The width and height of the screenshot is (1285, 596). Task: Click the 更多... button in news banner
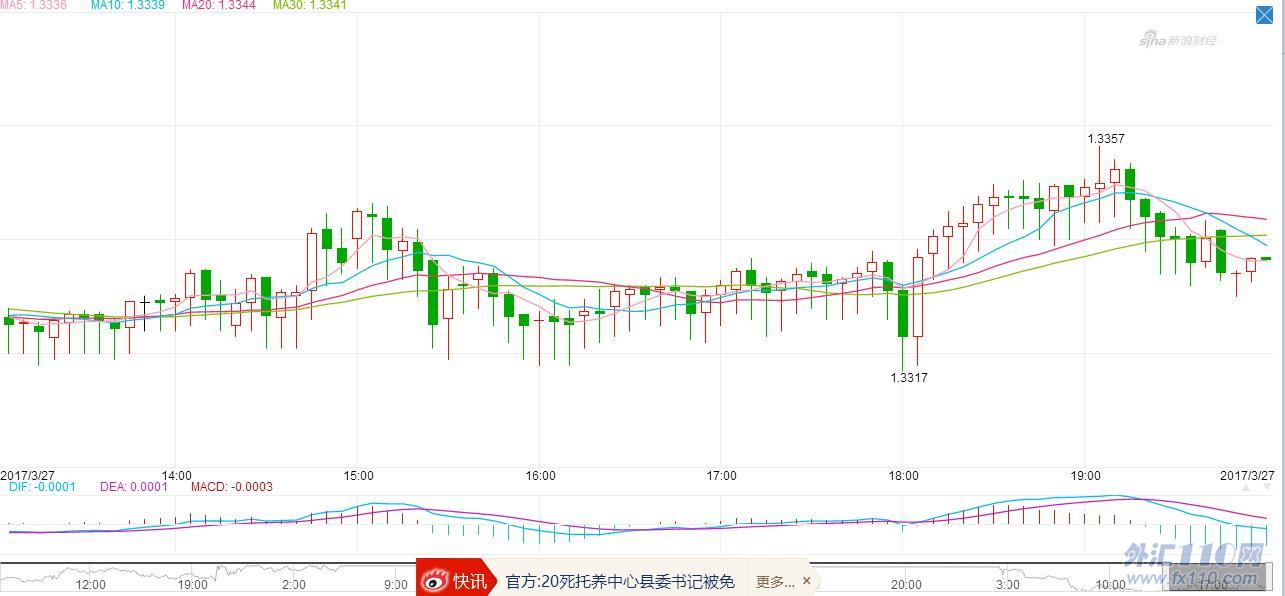775,581
